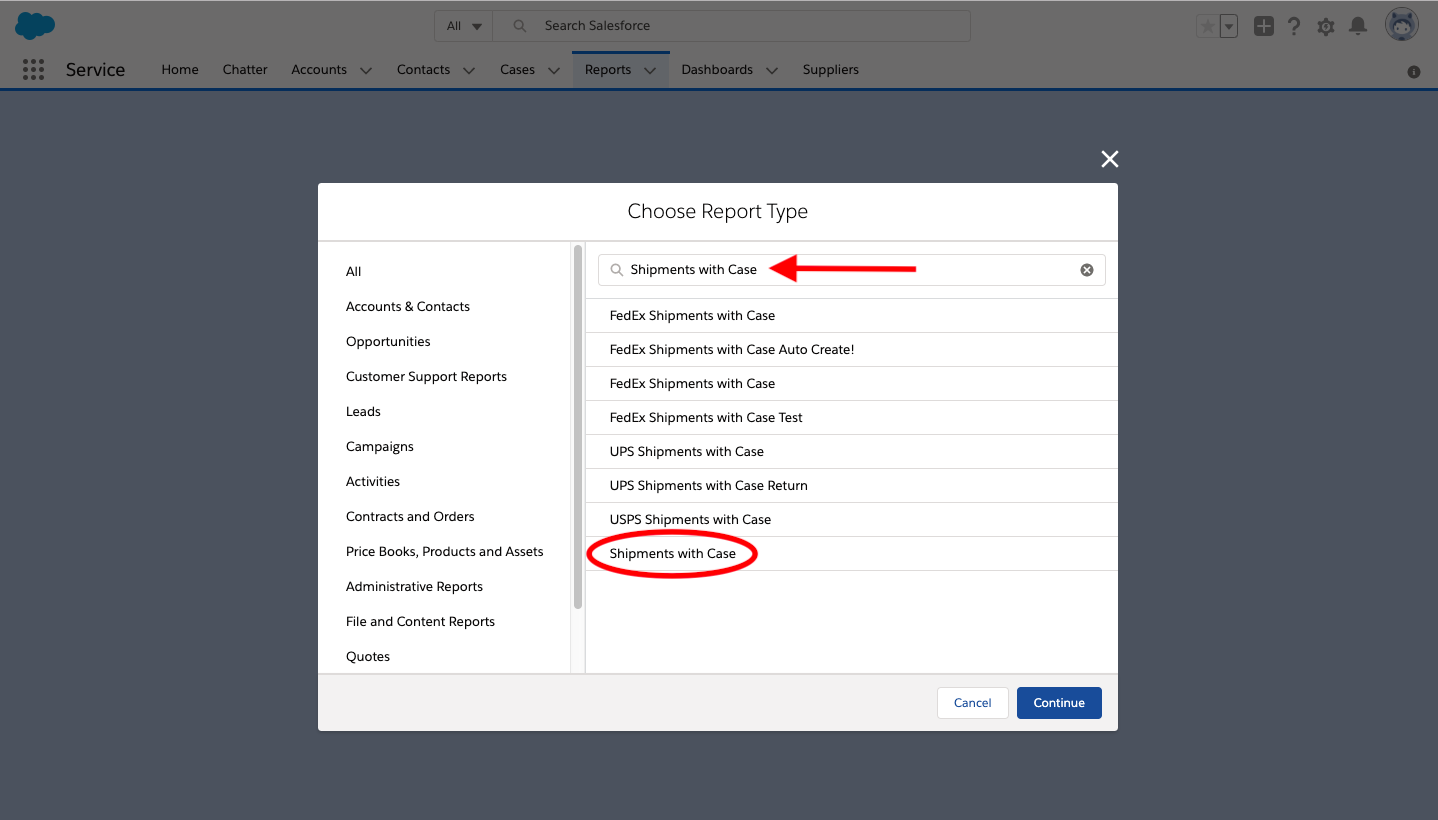Open the Chatter tab
This screenshot has height=820, width=1438.
tap(245, 70)
